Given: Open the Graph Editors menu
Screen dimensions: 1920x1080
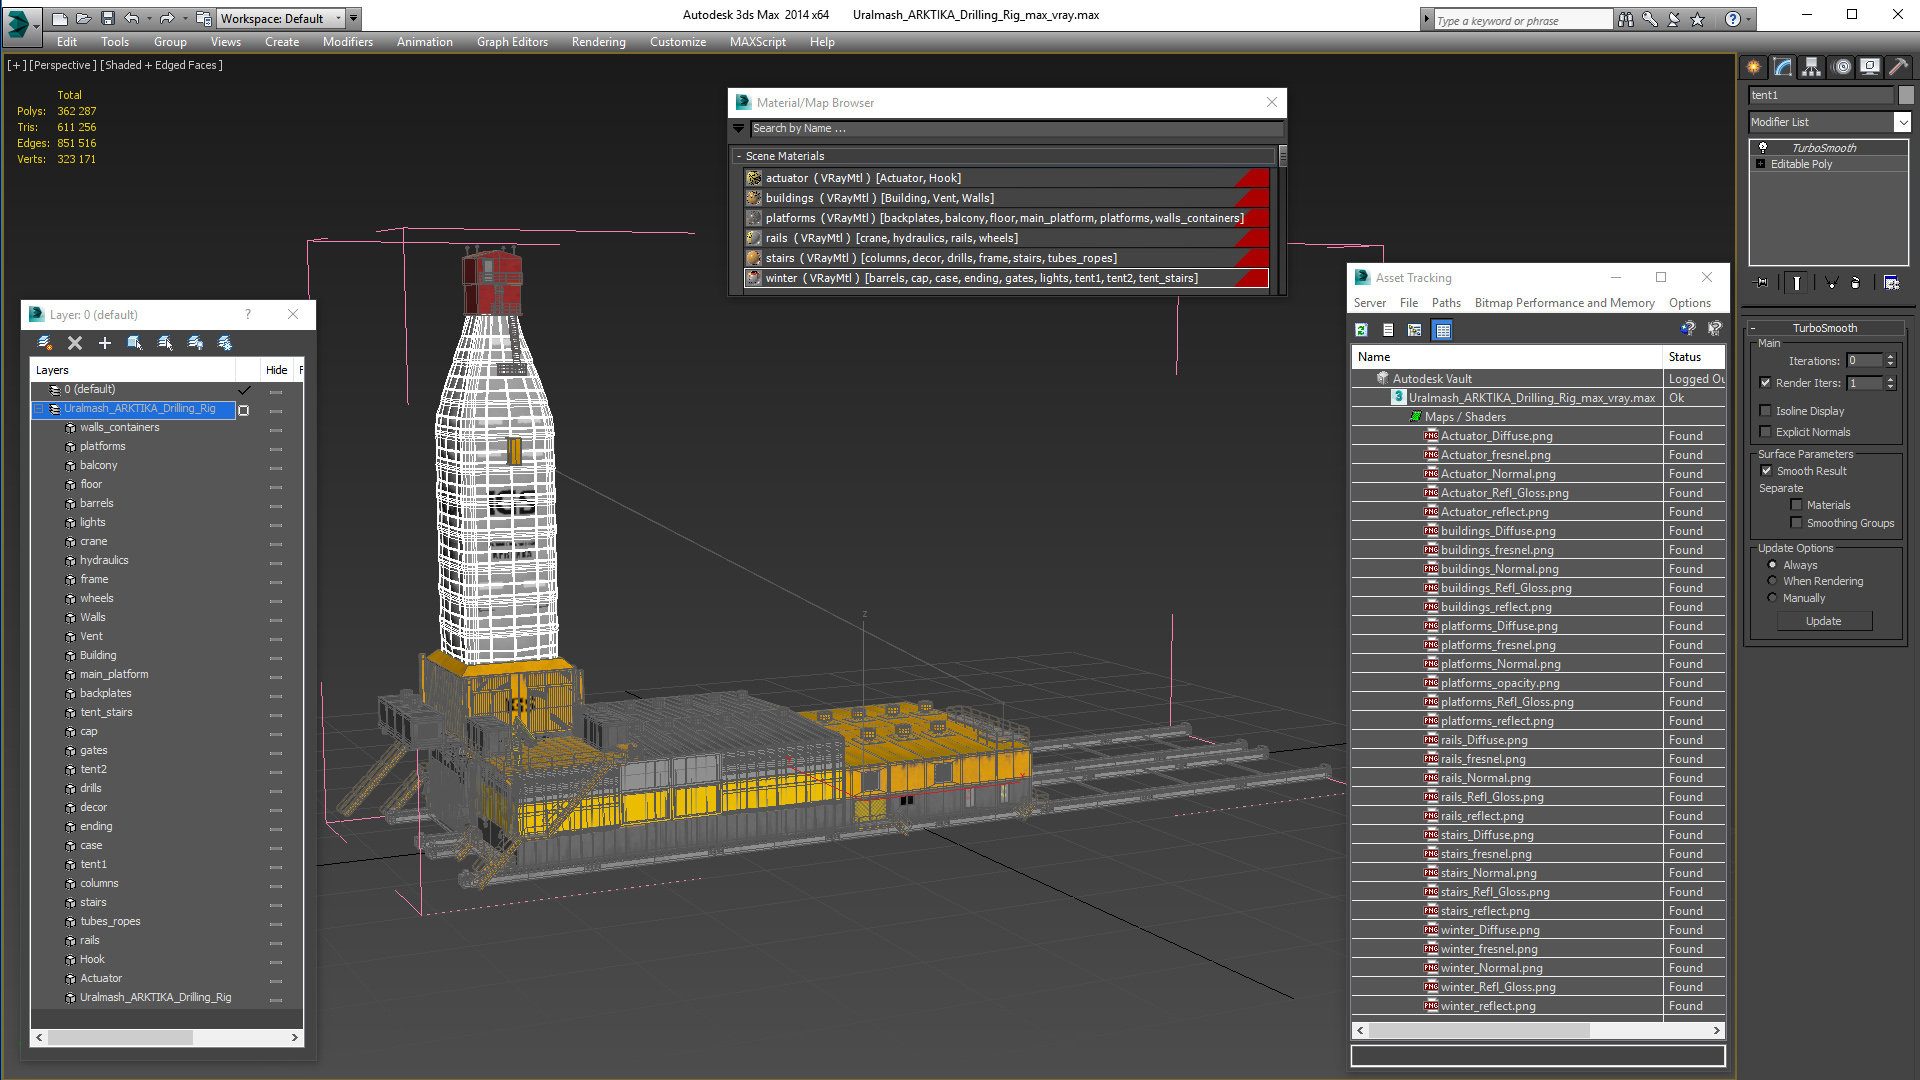Looking at the screenshot, I should pos(512,42).
